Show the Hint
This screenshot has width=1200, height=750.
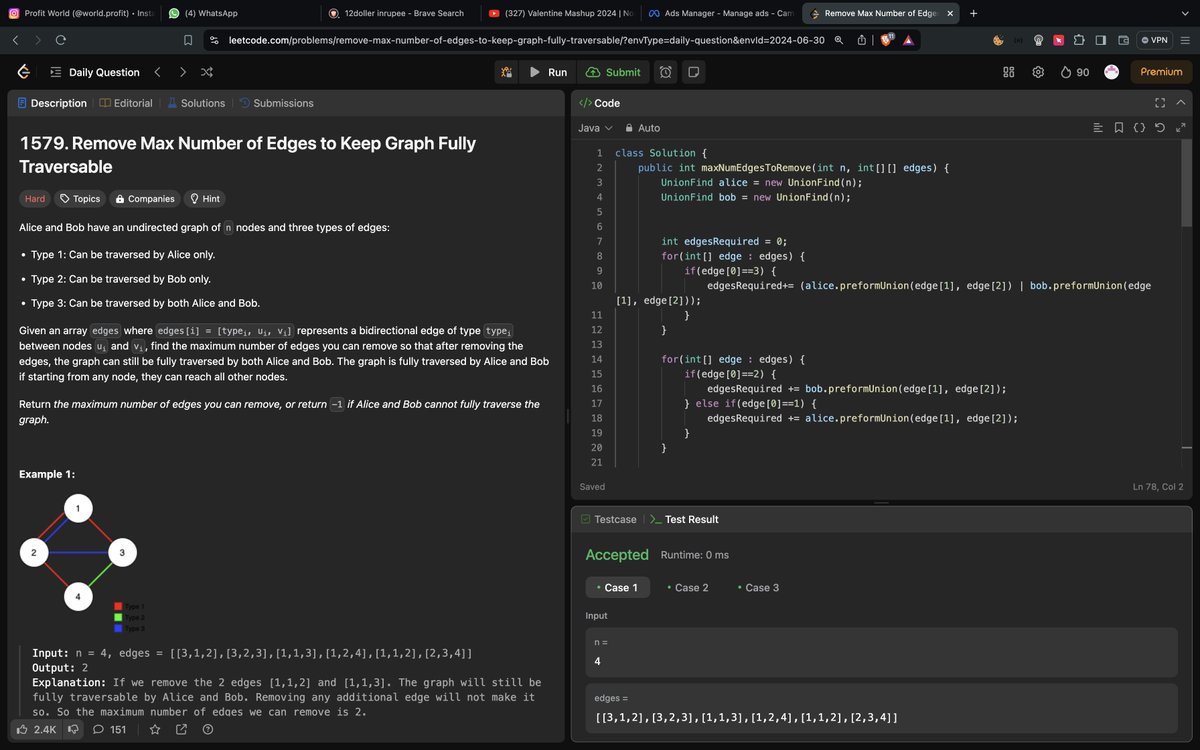click(x=205, y=199)
